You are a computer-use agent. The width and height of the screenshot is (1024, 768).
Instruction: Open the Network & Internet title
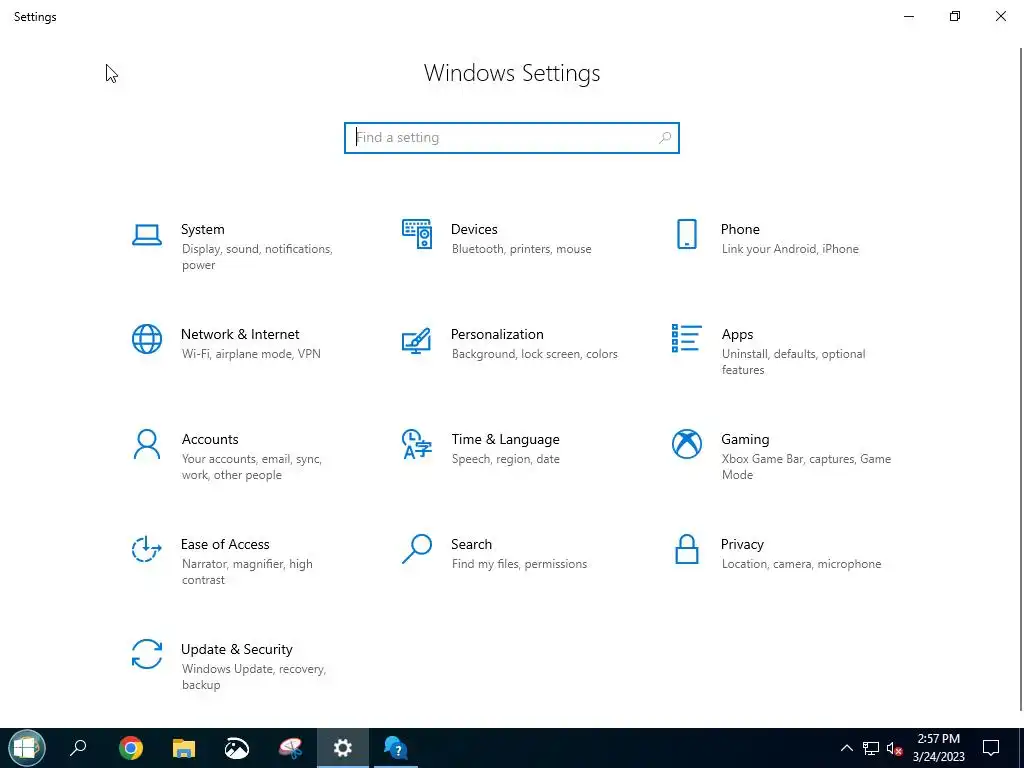240,334
